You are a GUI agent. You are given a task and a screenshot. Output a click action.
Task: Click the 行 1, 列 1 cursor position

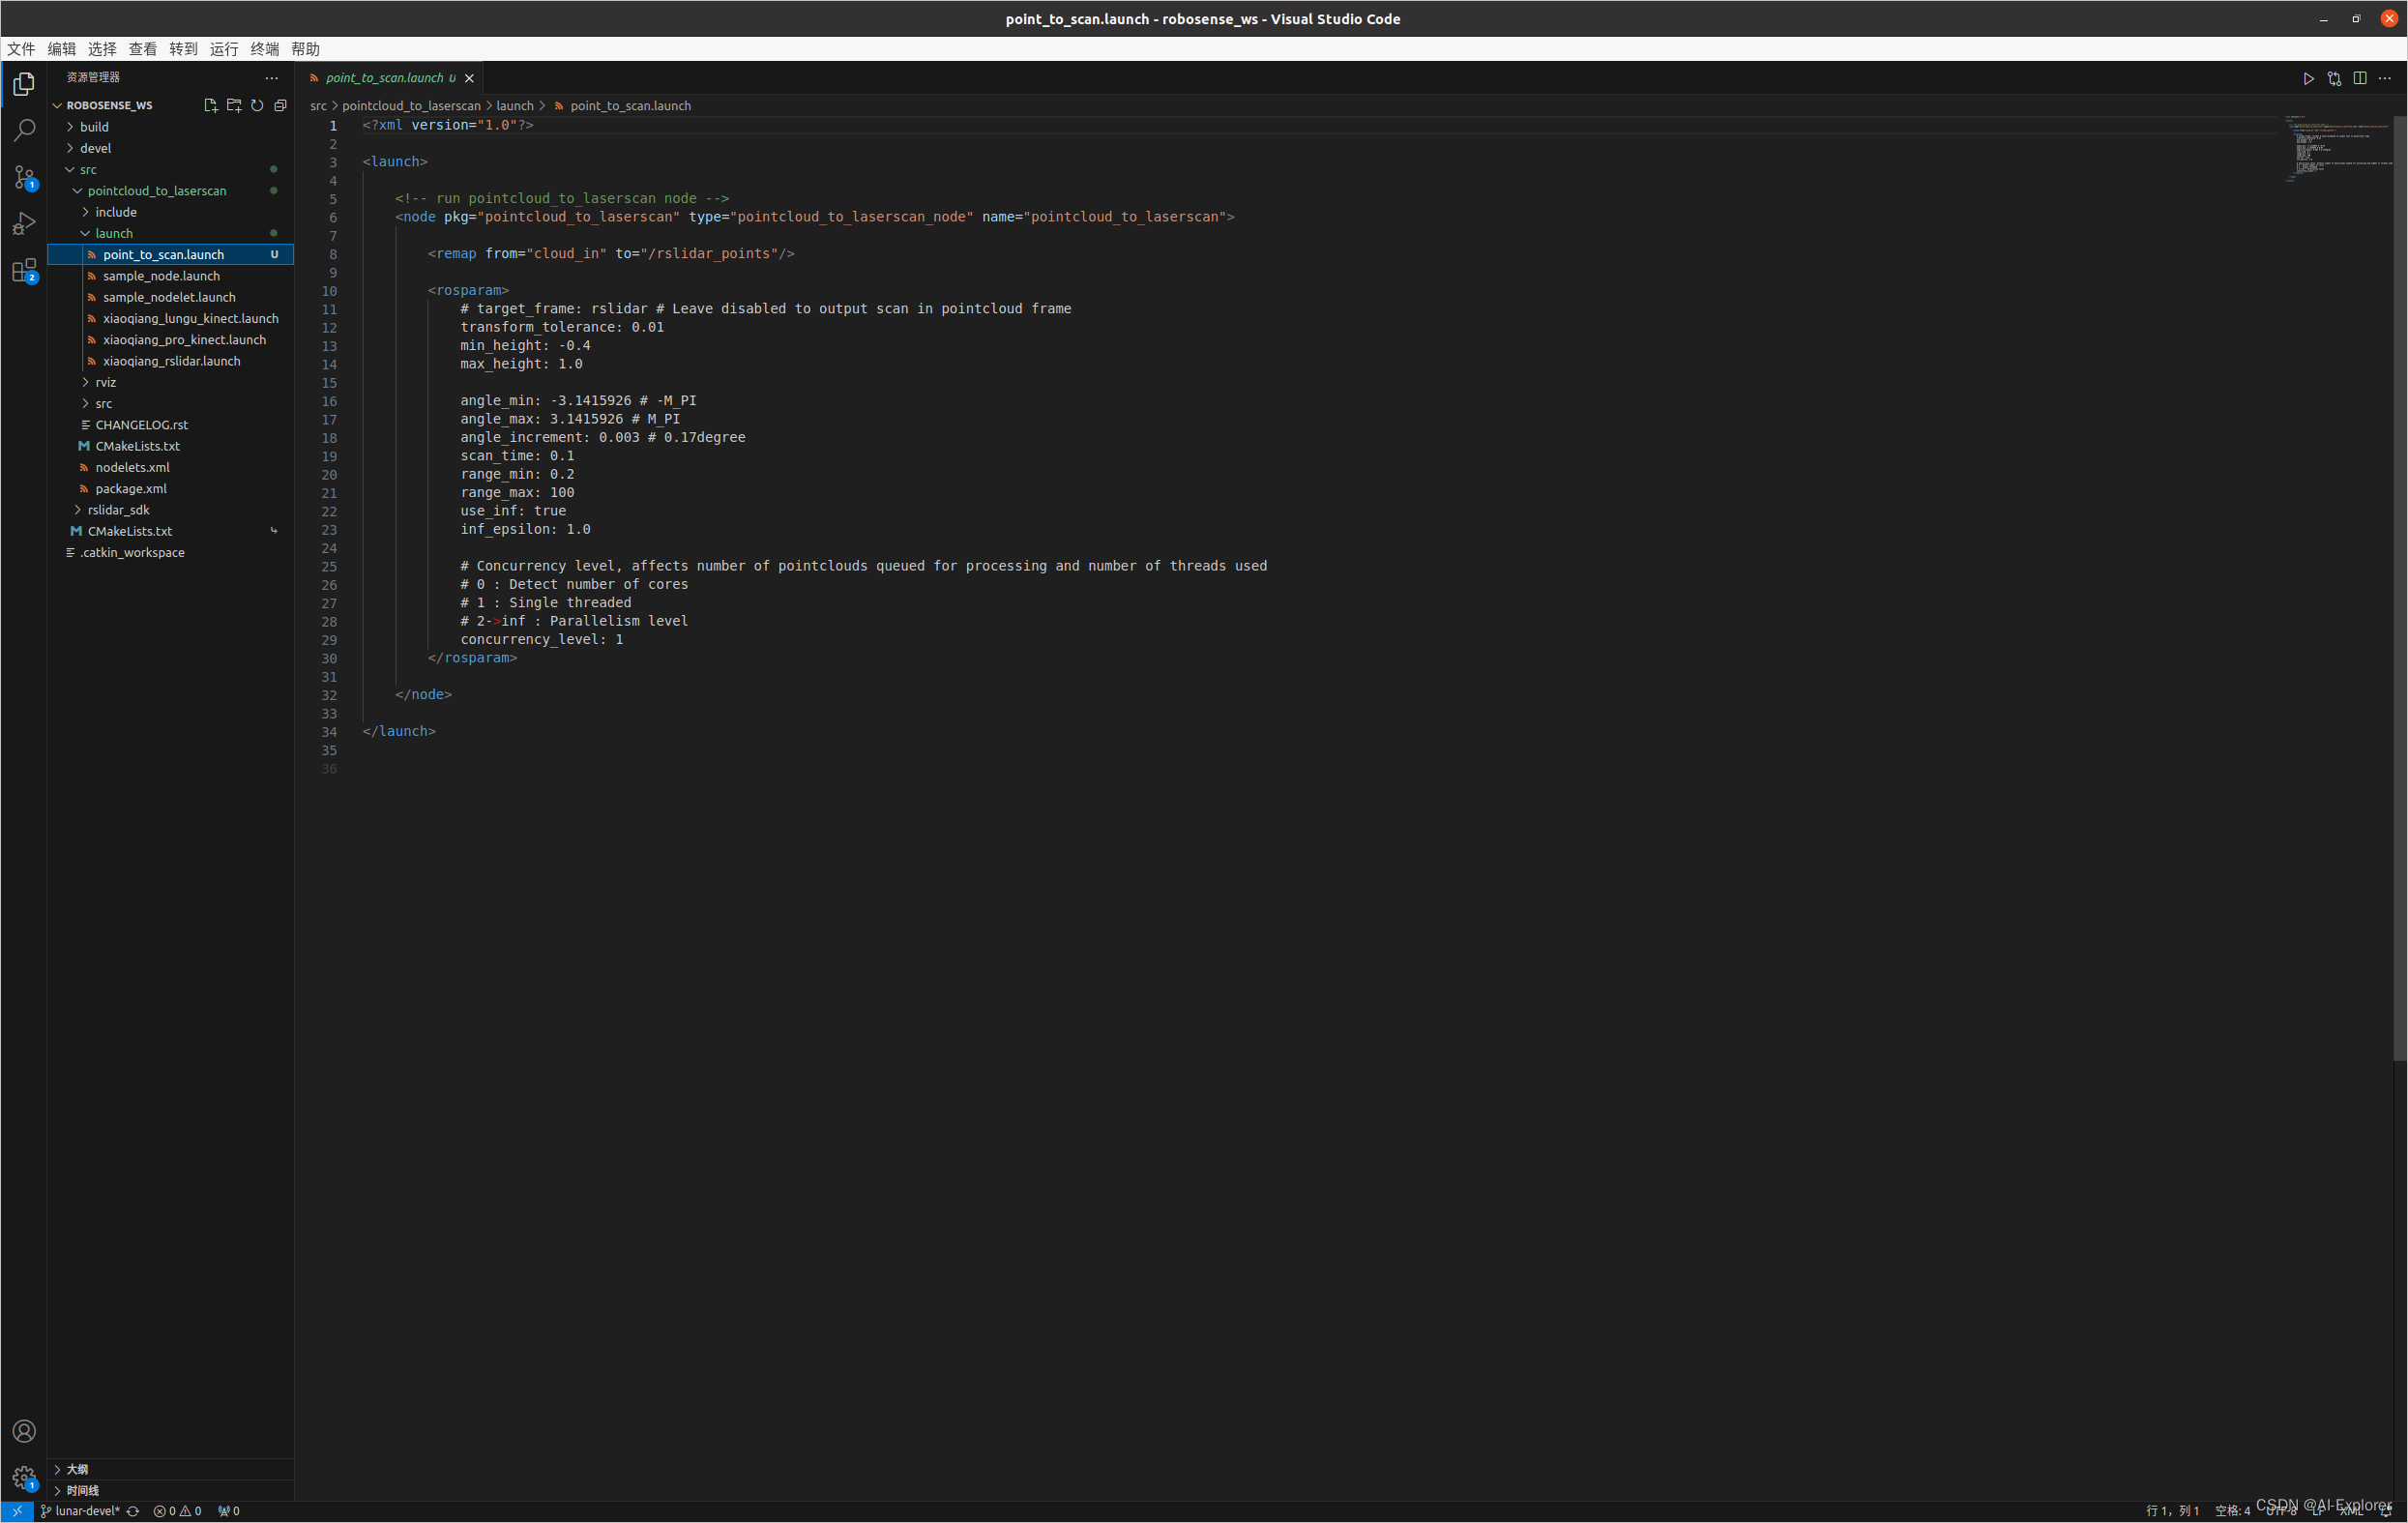tap(2172, 1511)
